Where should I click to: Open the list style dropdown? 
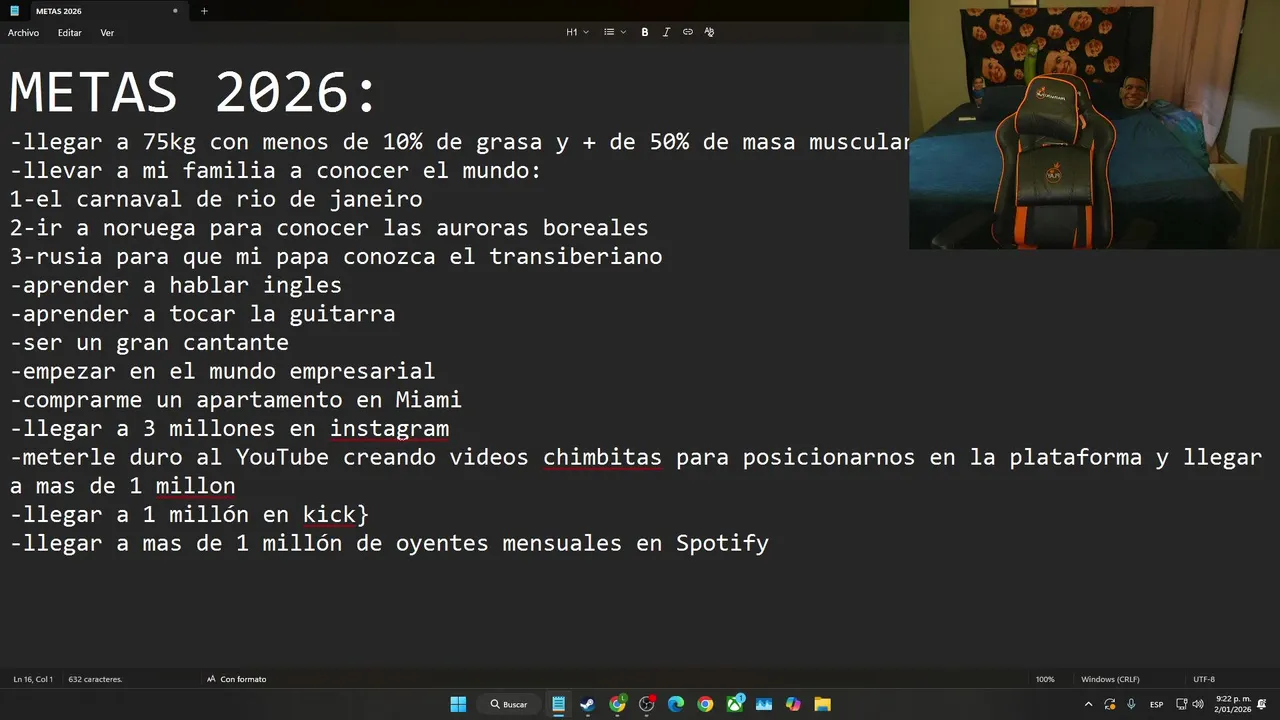(614, 32)
